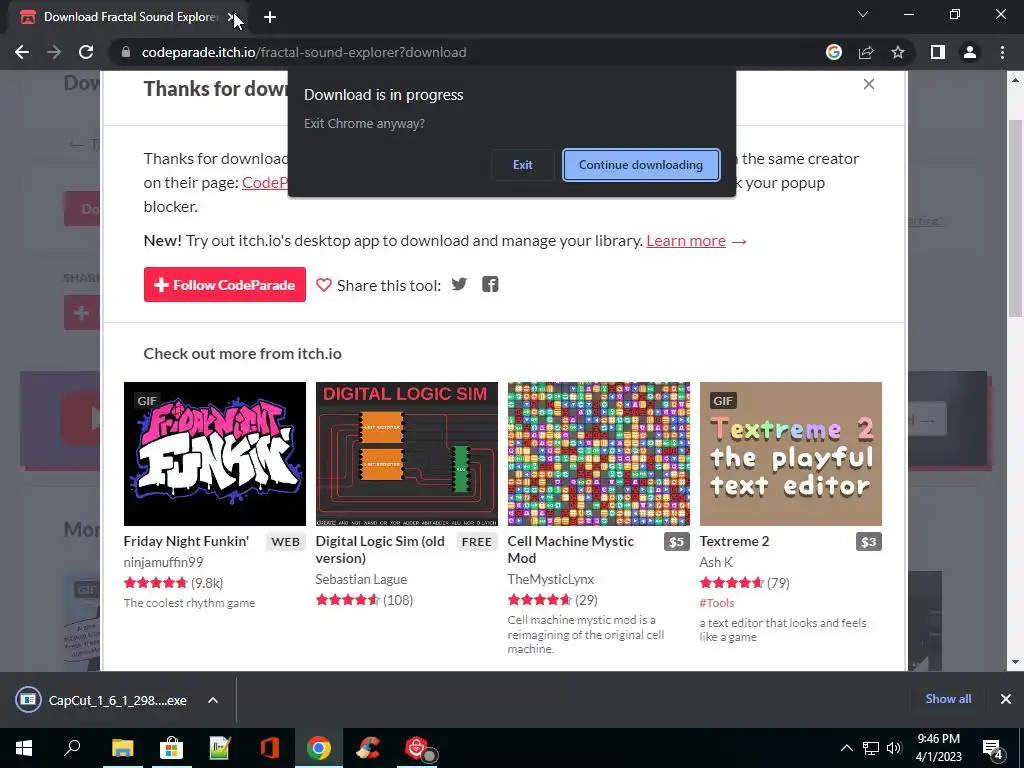Open Chrome's three-dot menu
The height and width of the screenshot is (768, 1024).
coord(1002,52)
